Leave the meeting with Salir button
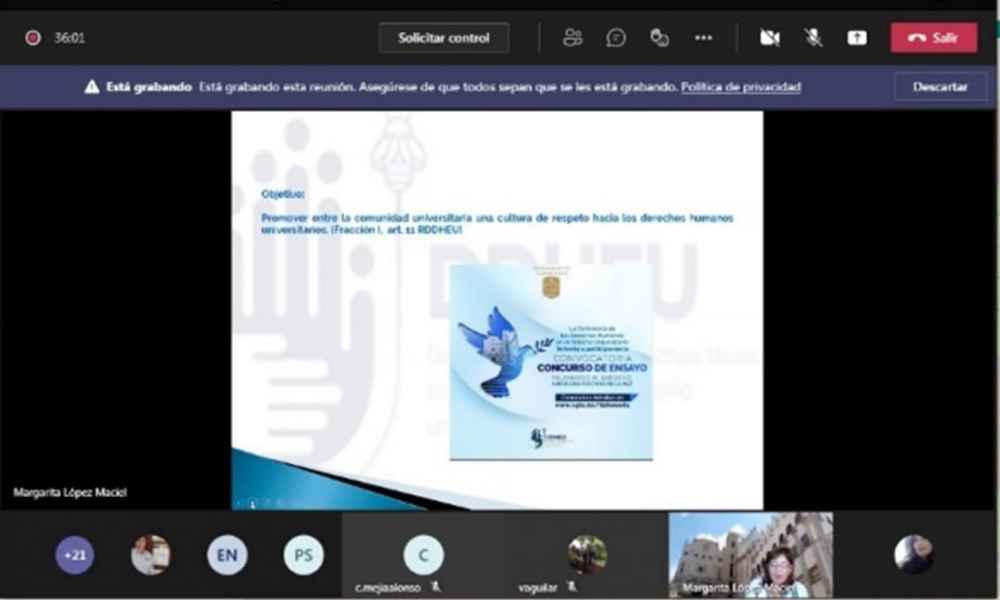The height and width of the screenshot is (600, 1000). click(934, 38)
